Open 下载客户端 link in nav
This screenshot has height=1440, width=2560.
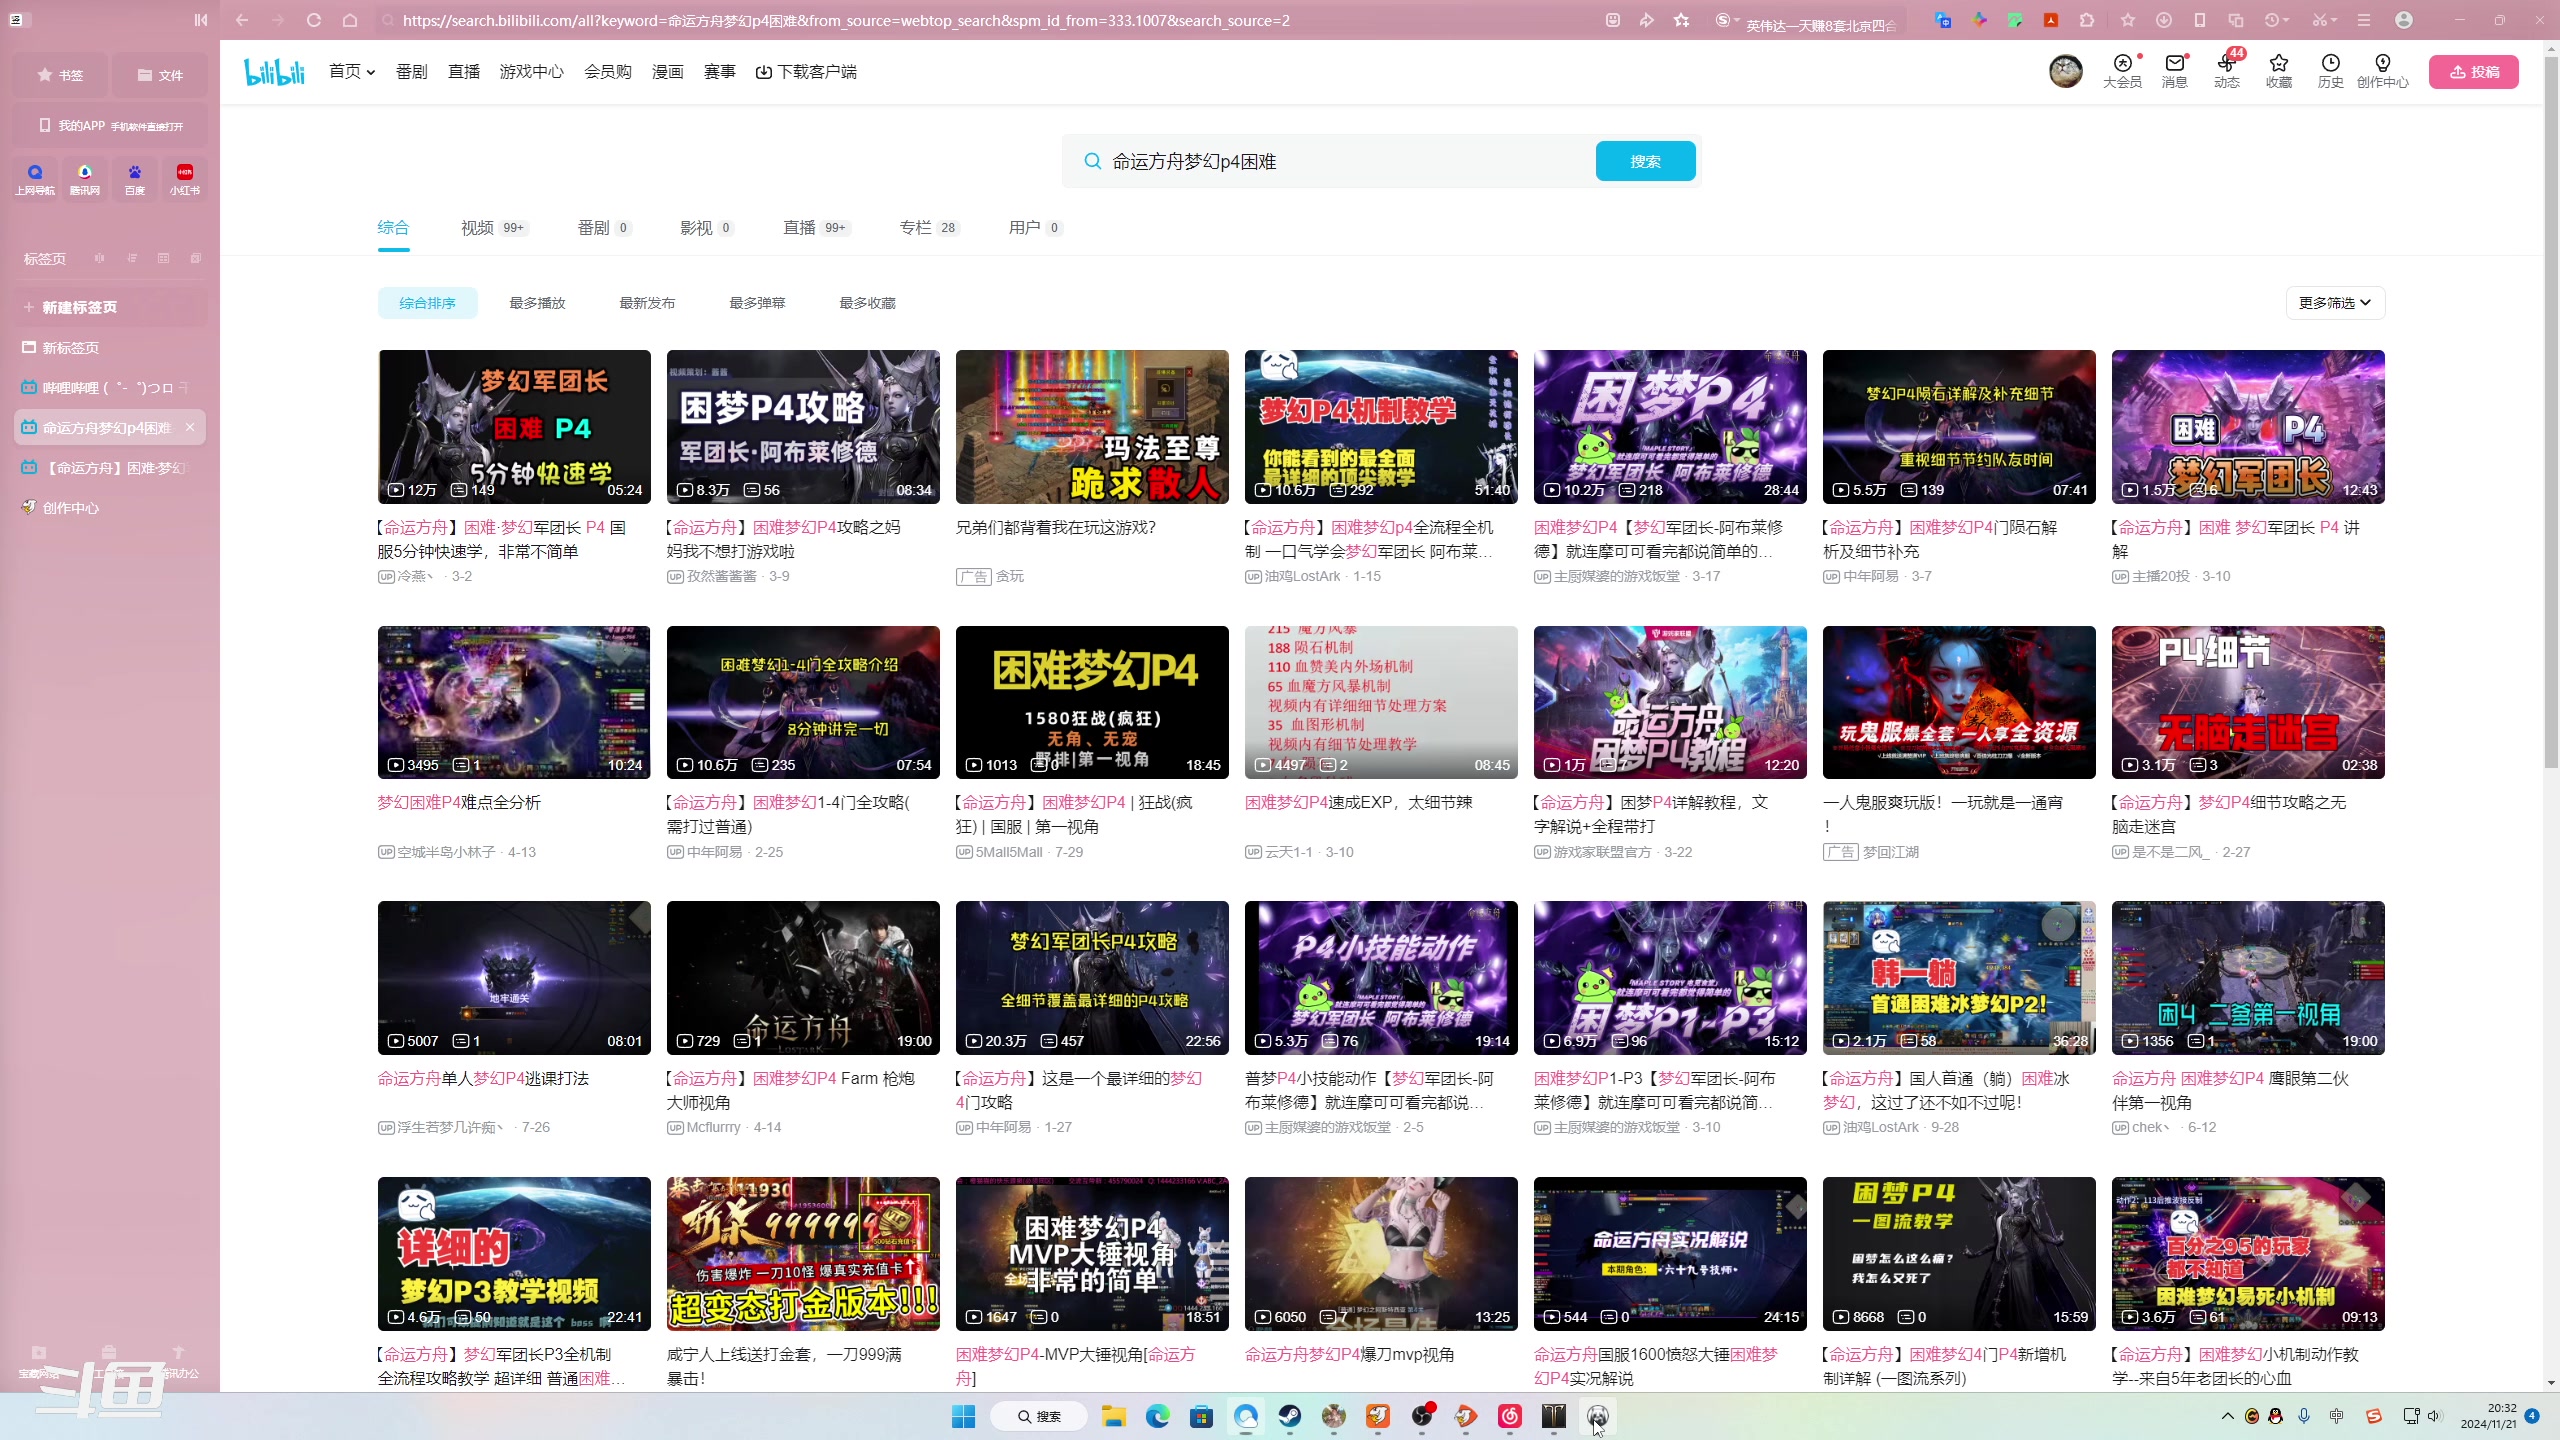(806, 72)
